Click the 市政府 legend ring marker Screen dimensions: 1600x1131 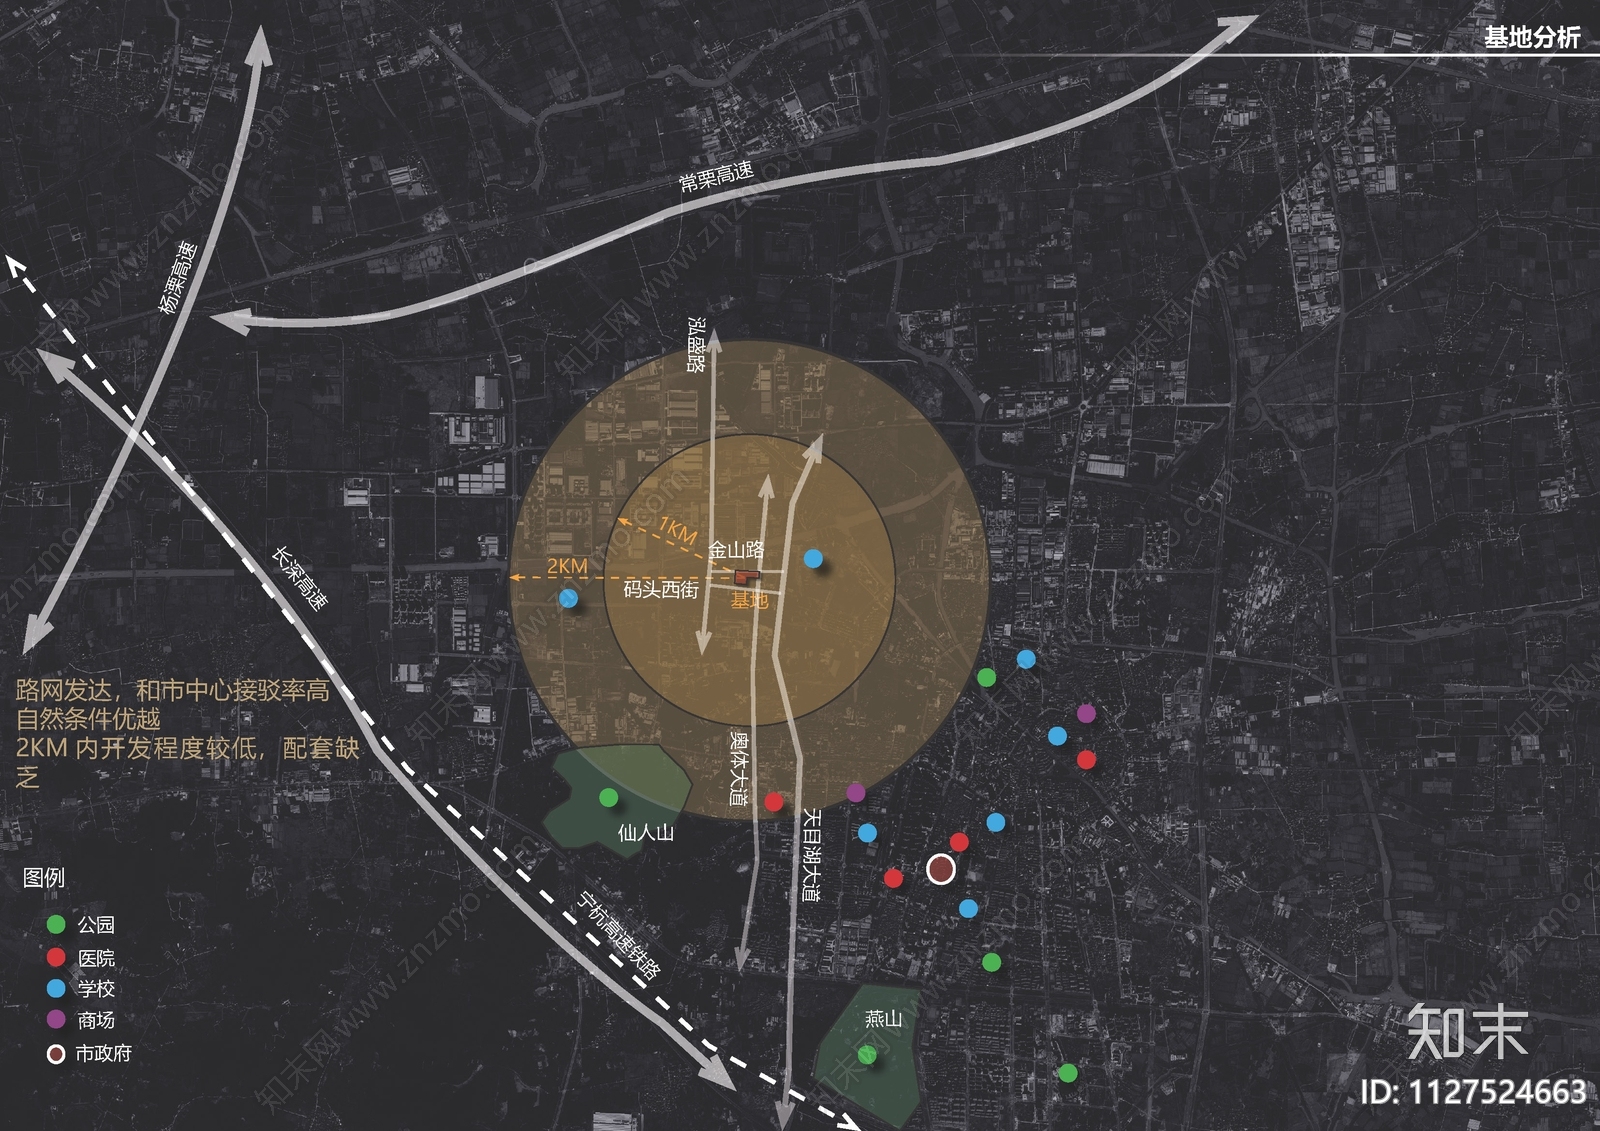(x=56, y=1053)
